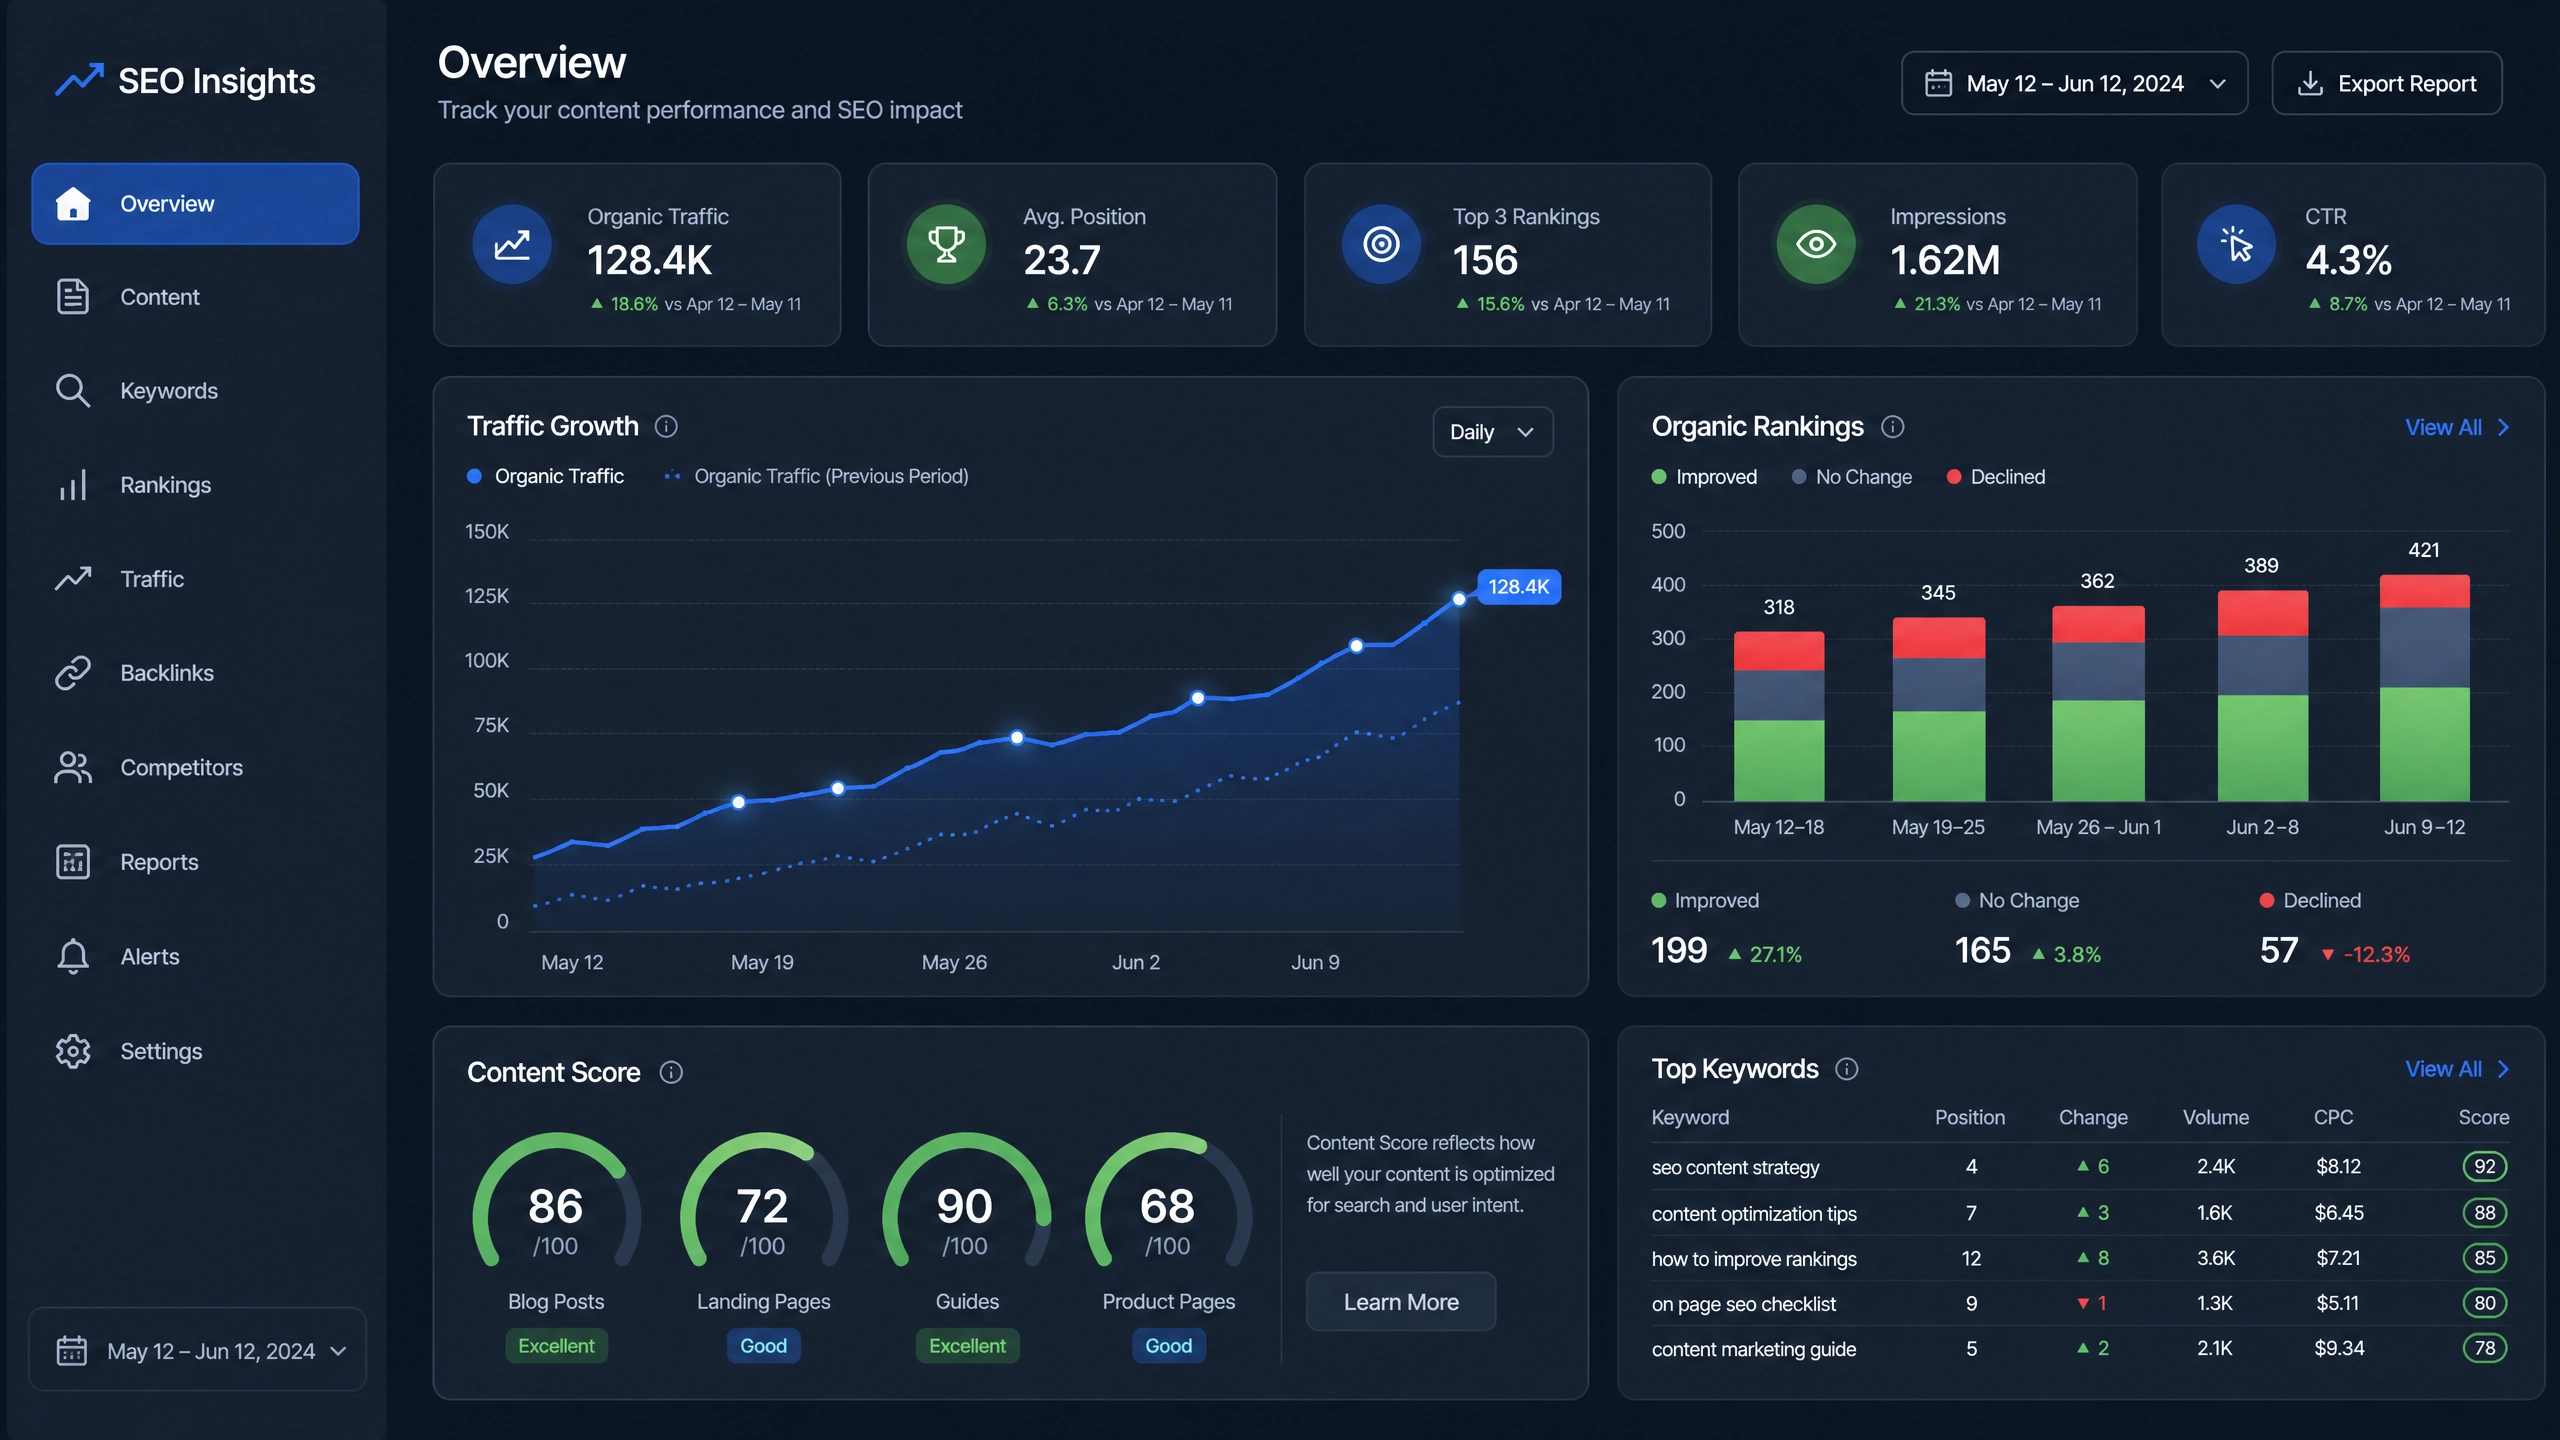Click the 128.4K data point label on chart
The image size is (2560, 1440).
(1518, 587)
